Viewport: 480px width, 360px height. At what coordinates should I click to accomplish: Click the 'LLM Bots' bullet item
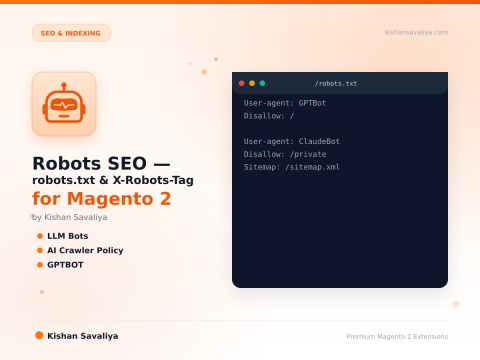pos(68,236)
